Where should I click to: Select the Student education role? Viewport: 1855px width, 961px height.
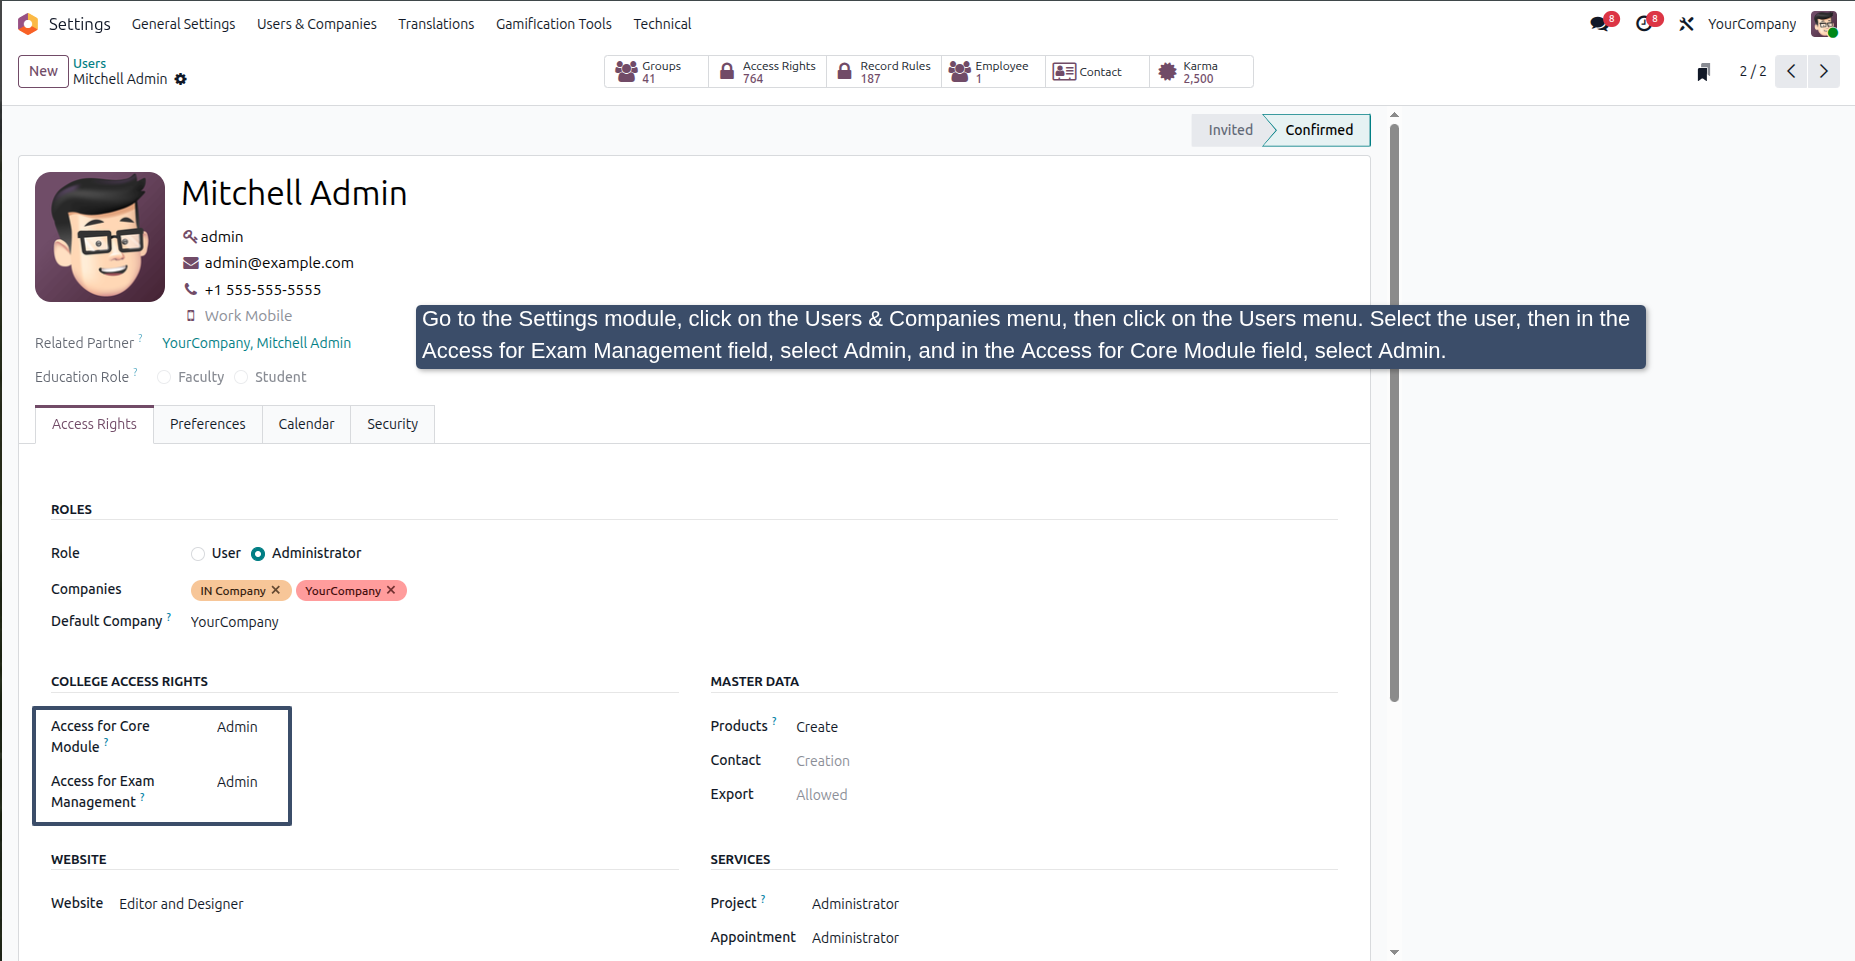click(241, 377)
